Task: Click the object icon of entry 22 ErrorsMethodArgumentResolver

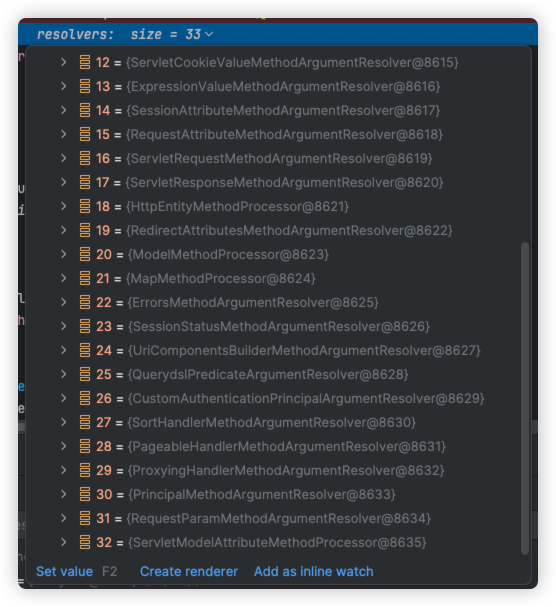Action: coord(85,302)
